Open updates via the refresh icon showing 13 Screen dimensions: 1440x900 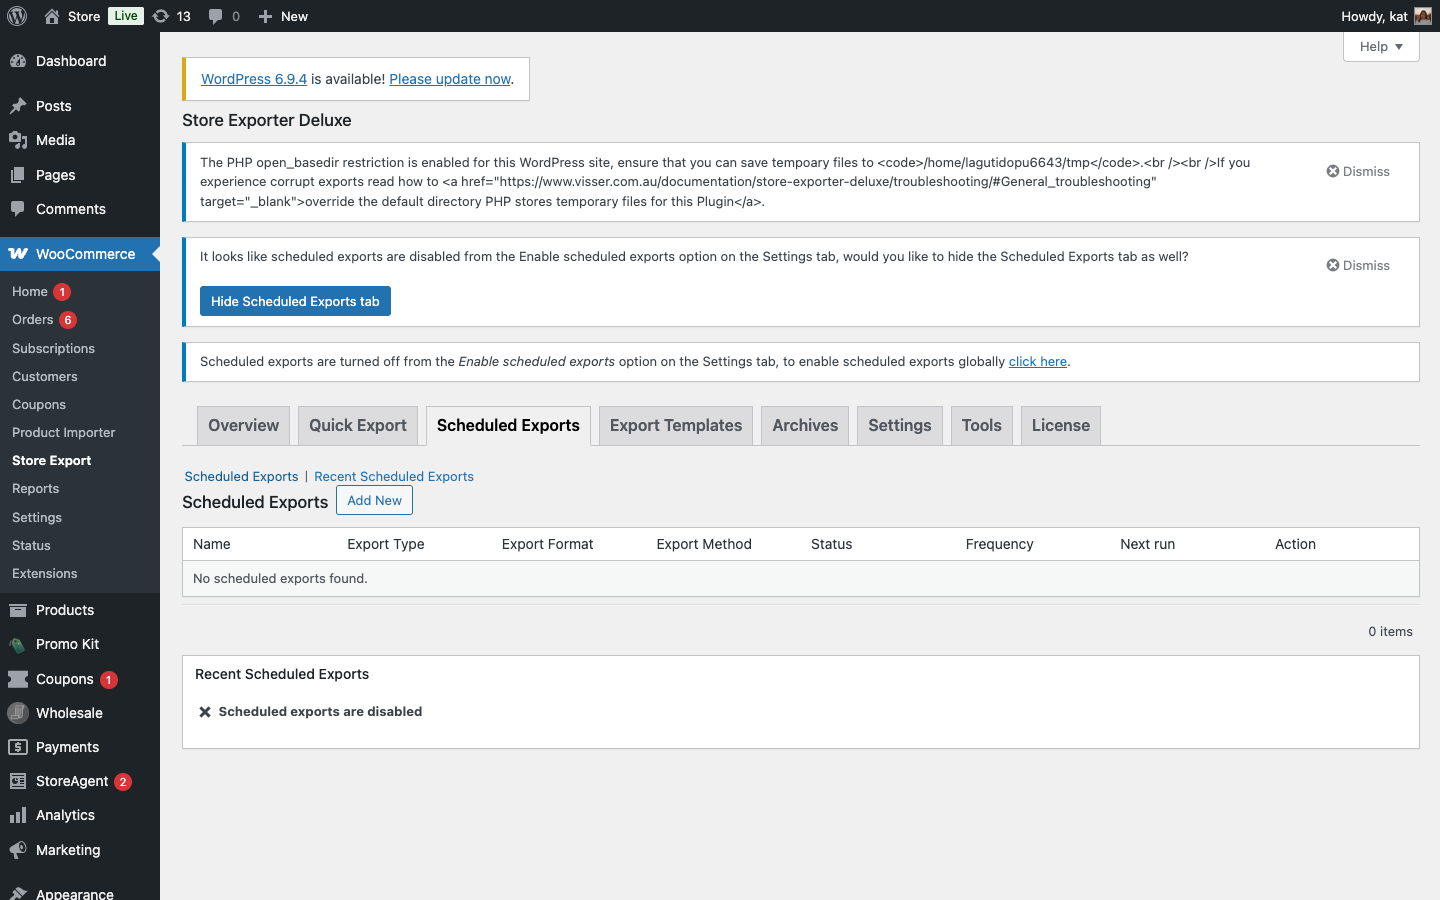[x=171, y=16]
